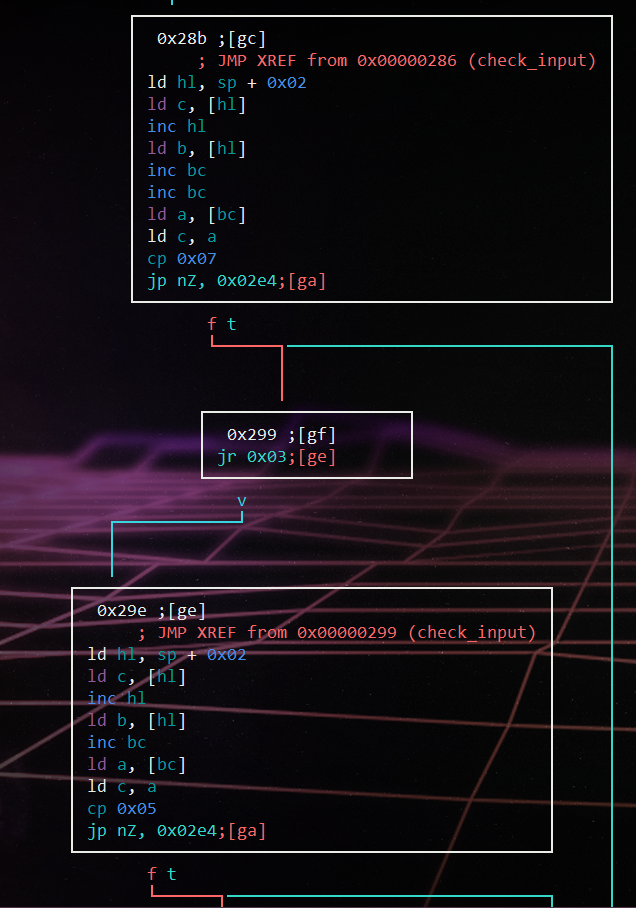Image resolution: width=636 pixels, height=908 pixels.
Task: Select the inc hl line in the 0x29e block
Action: 117,698
